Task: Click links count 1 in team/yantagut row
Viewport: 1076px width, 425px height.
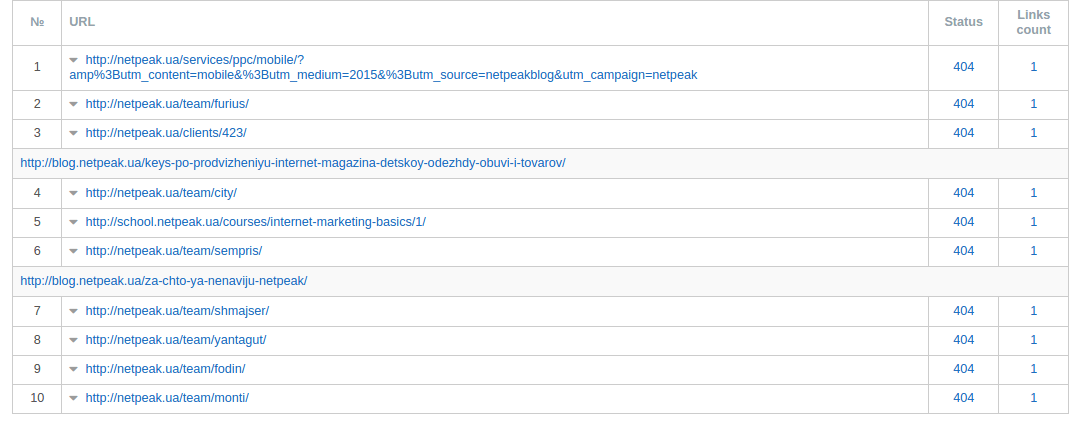Action: point(1033,340)
